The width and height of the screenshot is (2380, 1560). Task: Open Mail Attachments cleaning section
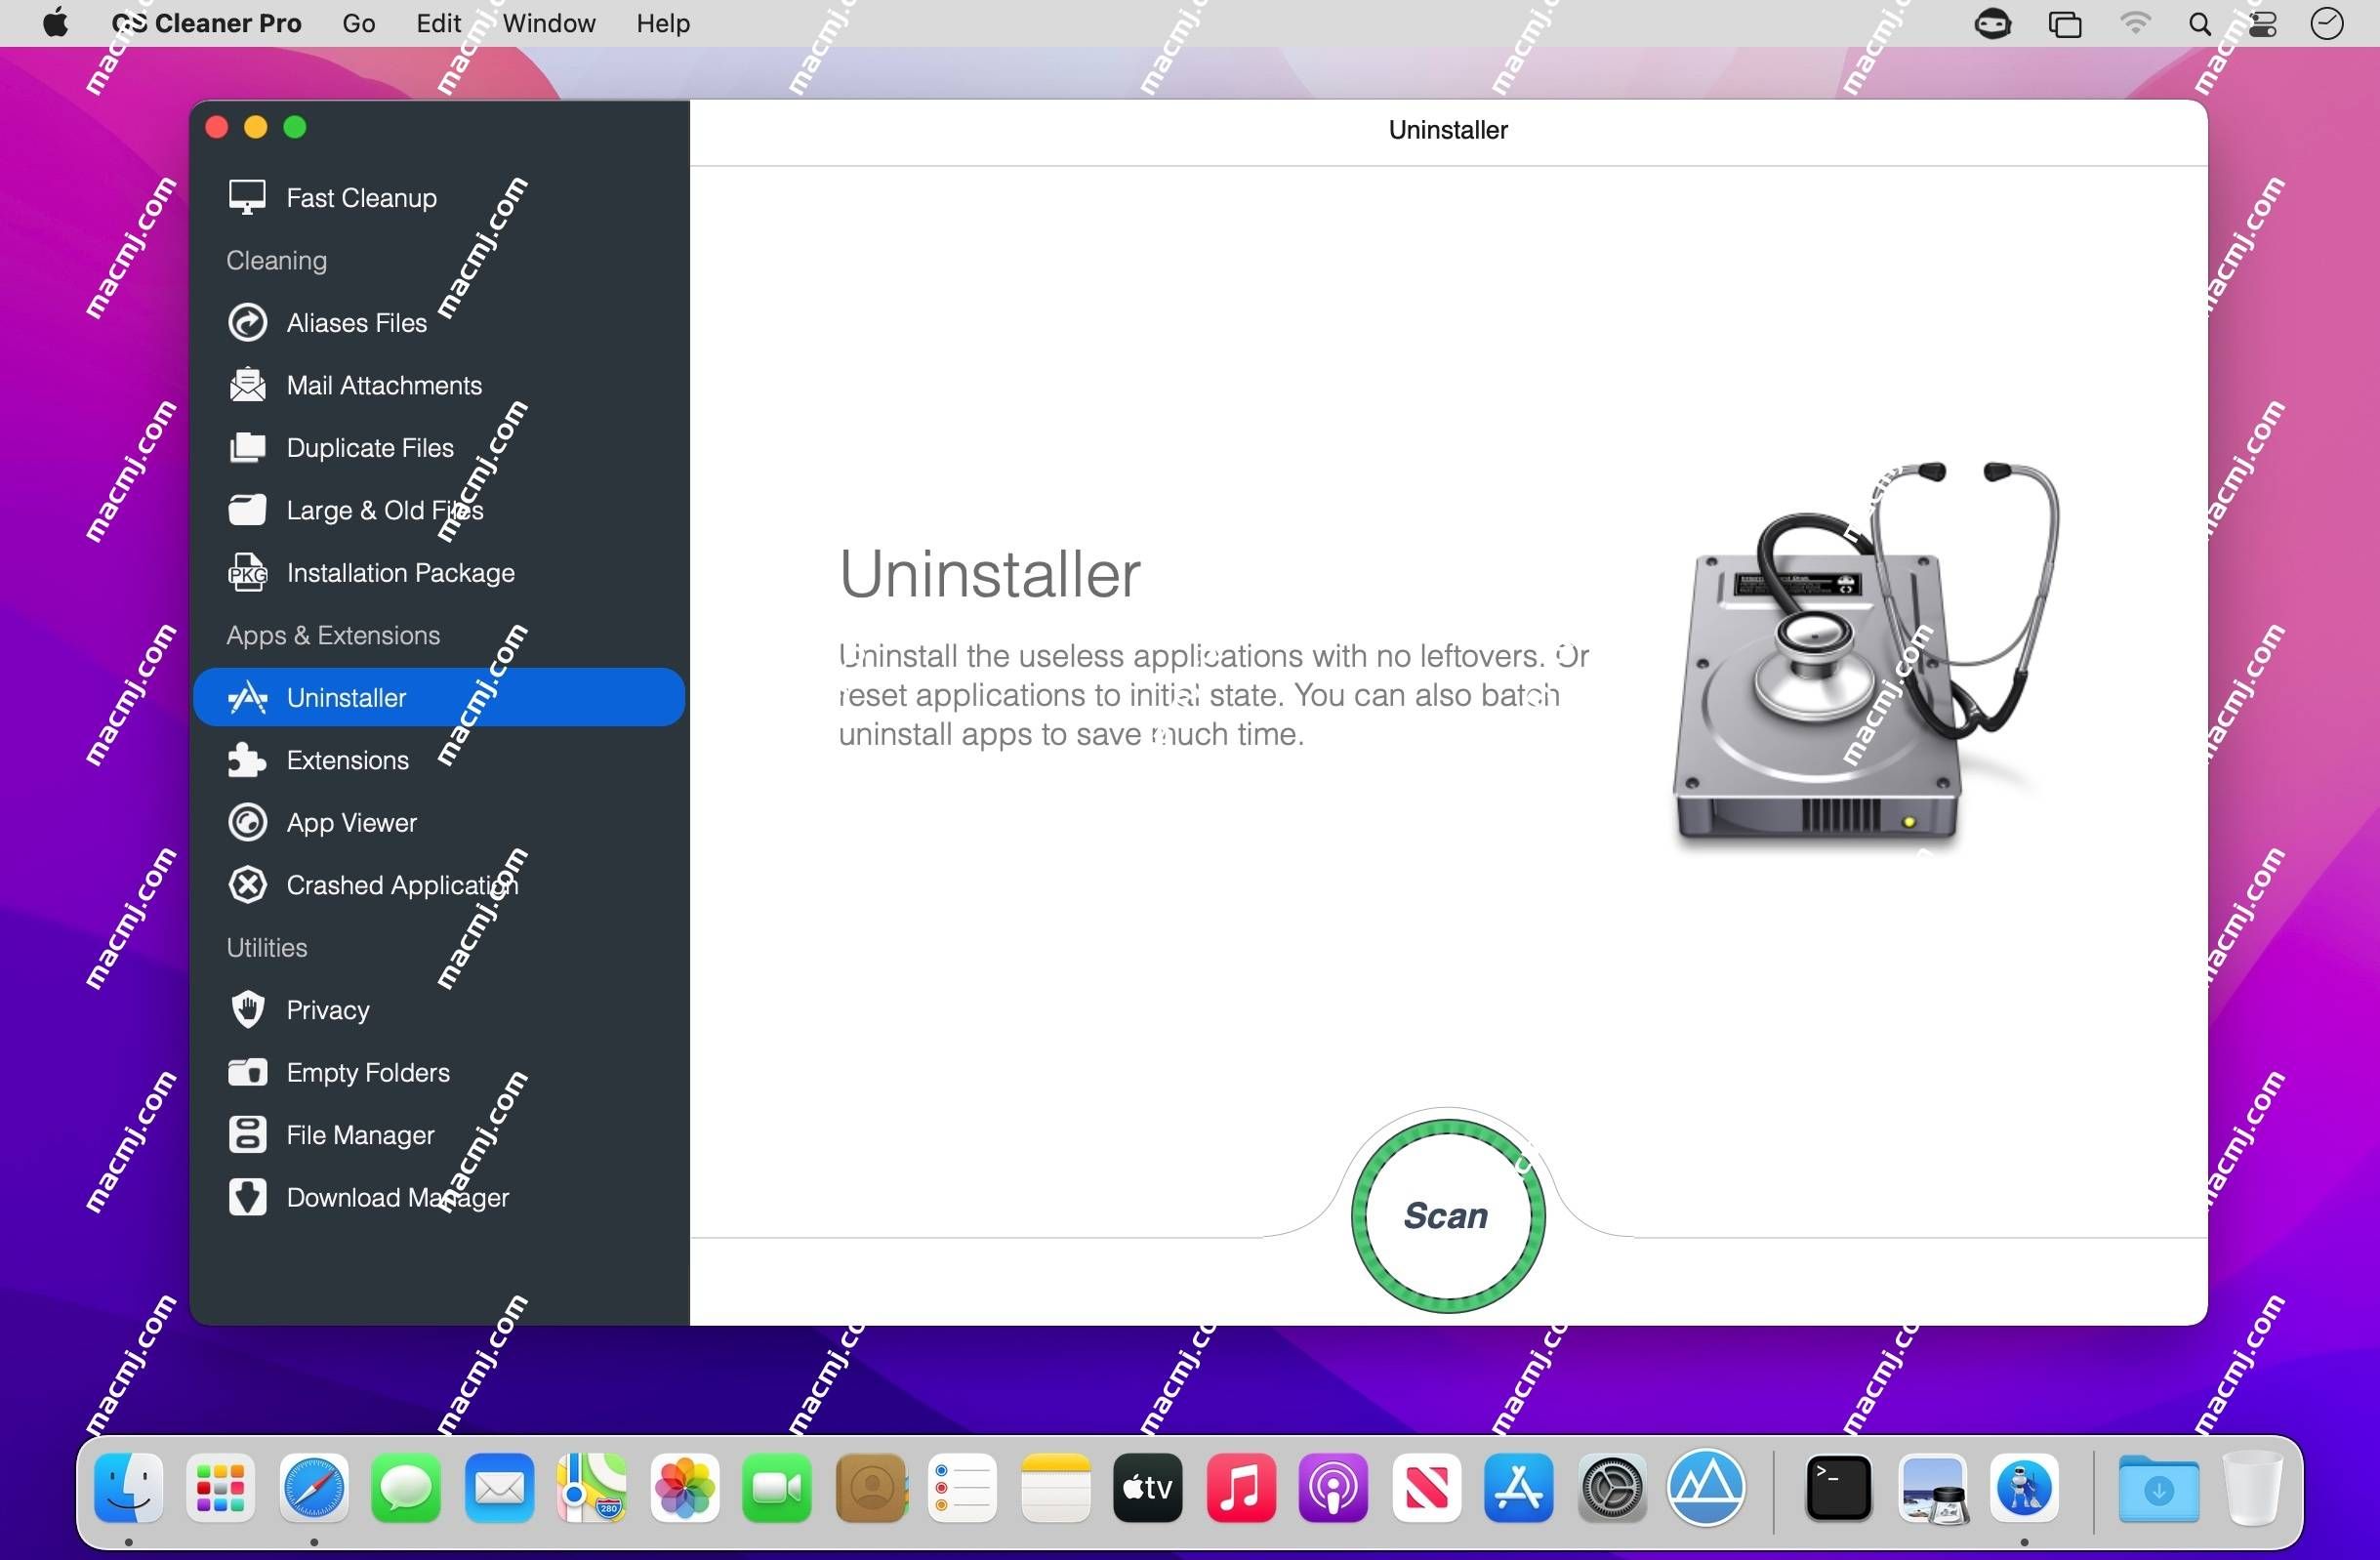coord(383,385)
